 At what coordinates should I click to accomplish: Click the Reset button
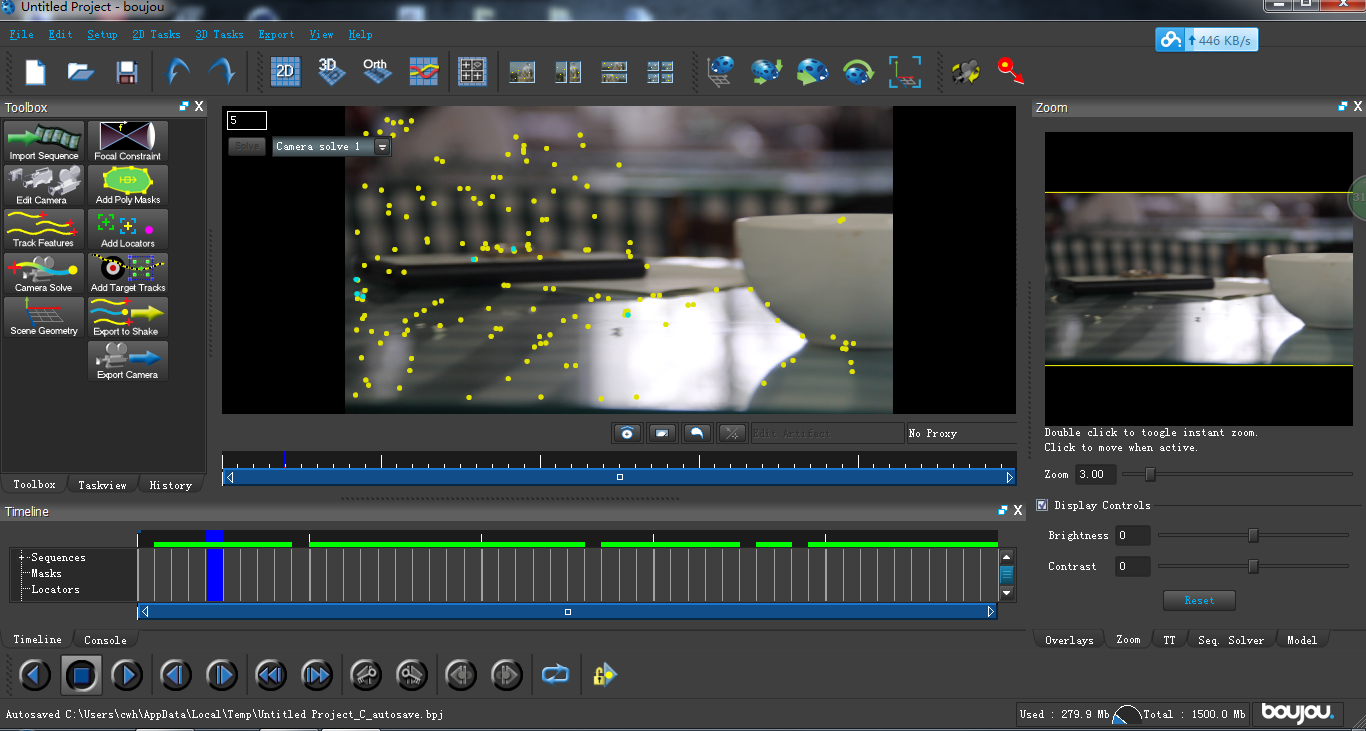click(1199, 600)
